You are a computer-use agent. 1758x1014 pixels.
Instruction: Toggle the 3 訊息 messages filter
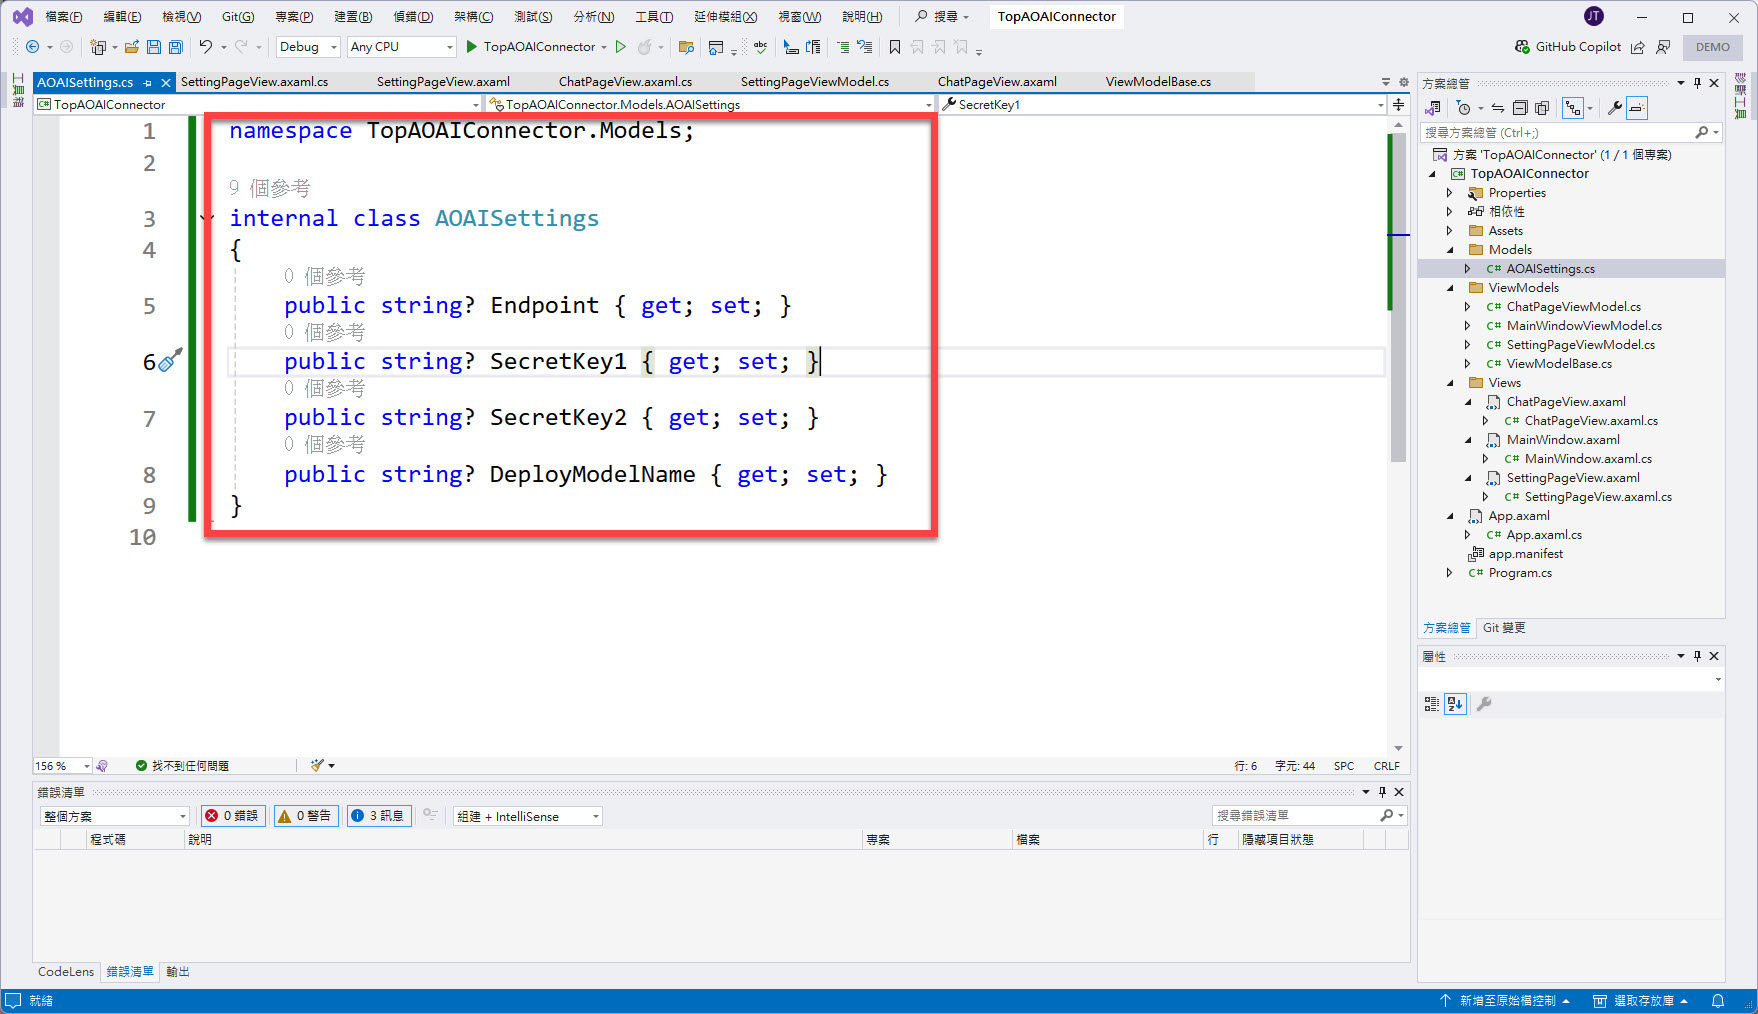(378, 816)
